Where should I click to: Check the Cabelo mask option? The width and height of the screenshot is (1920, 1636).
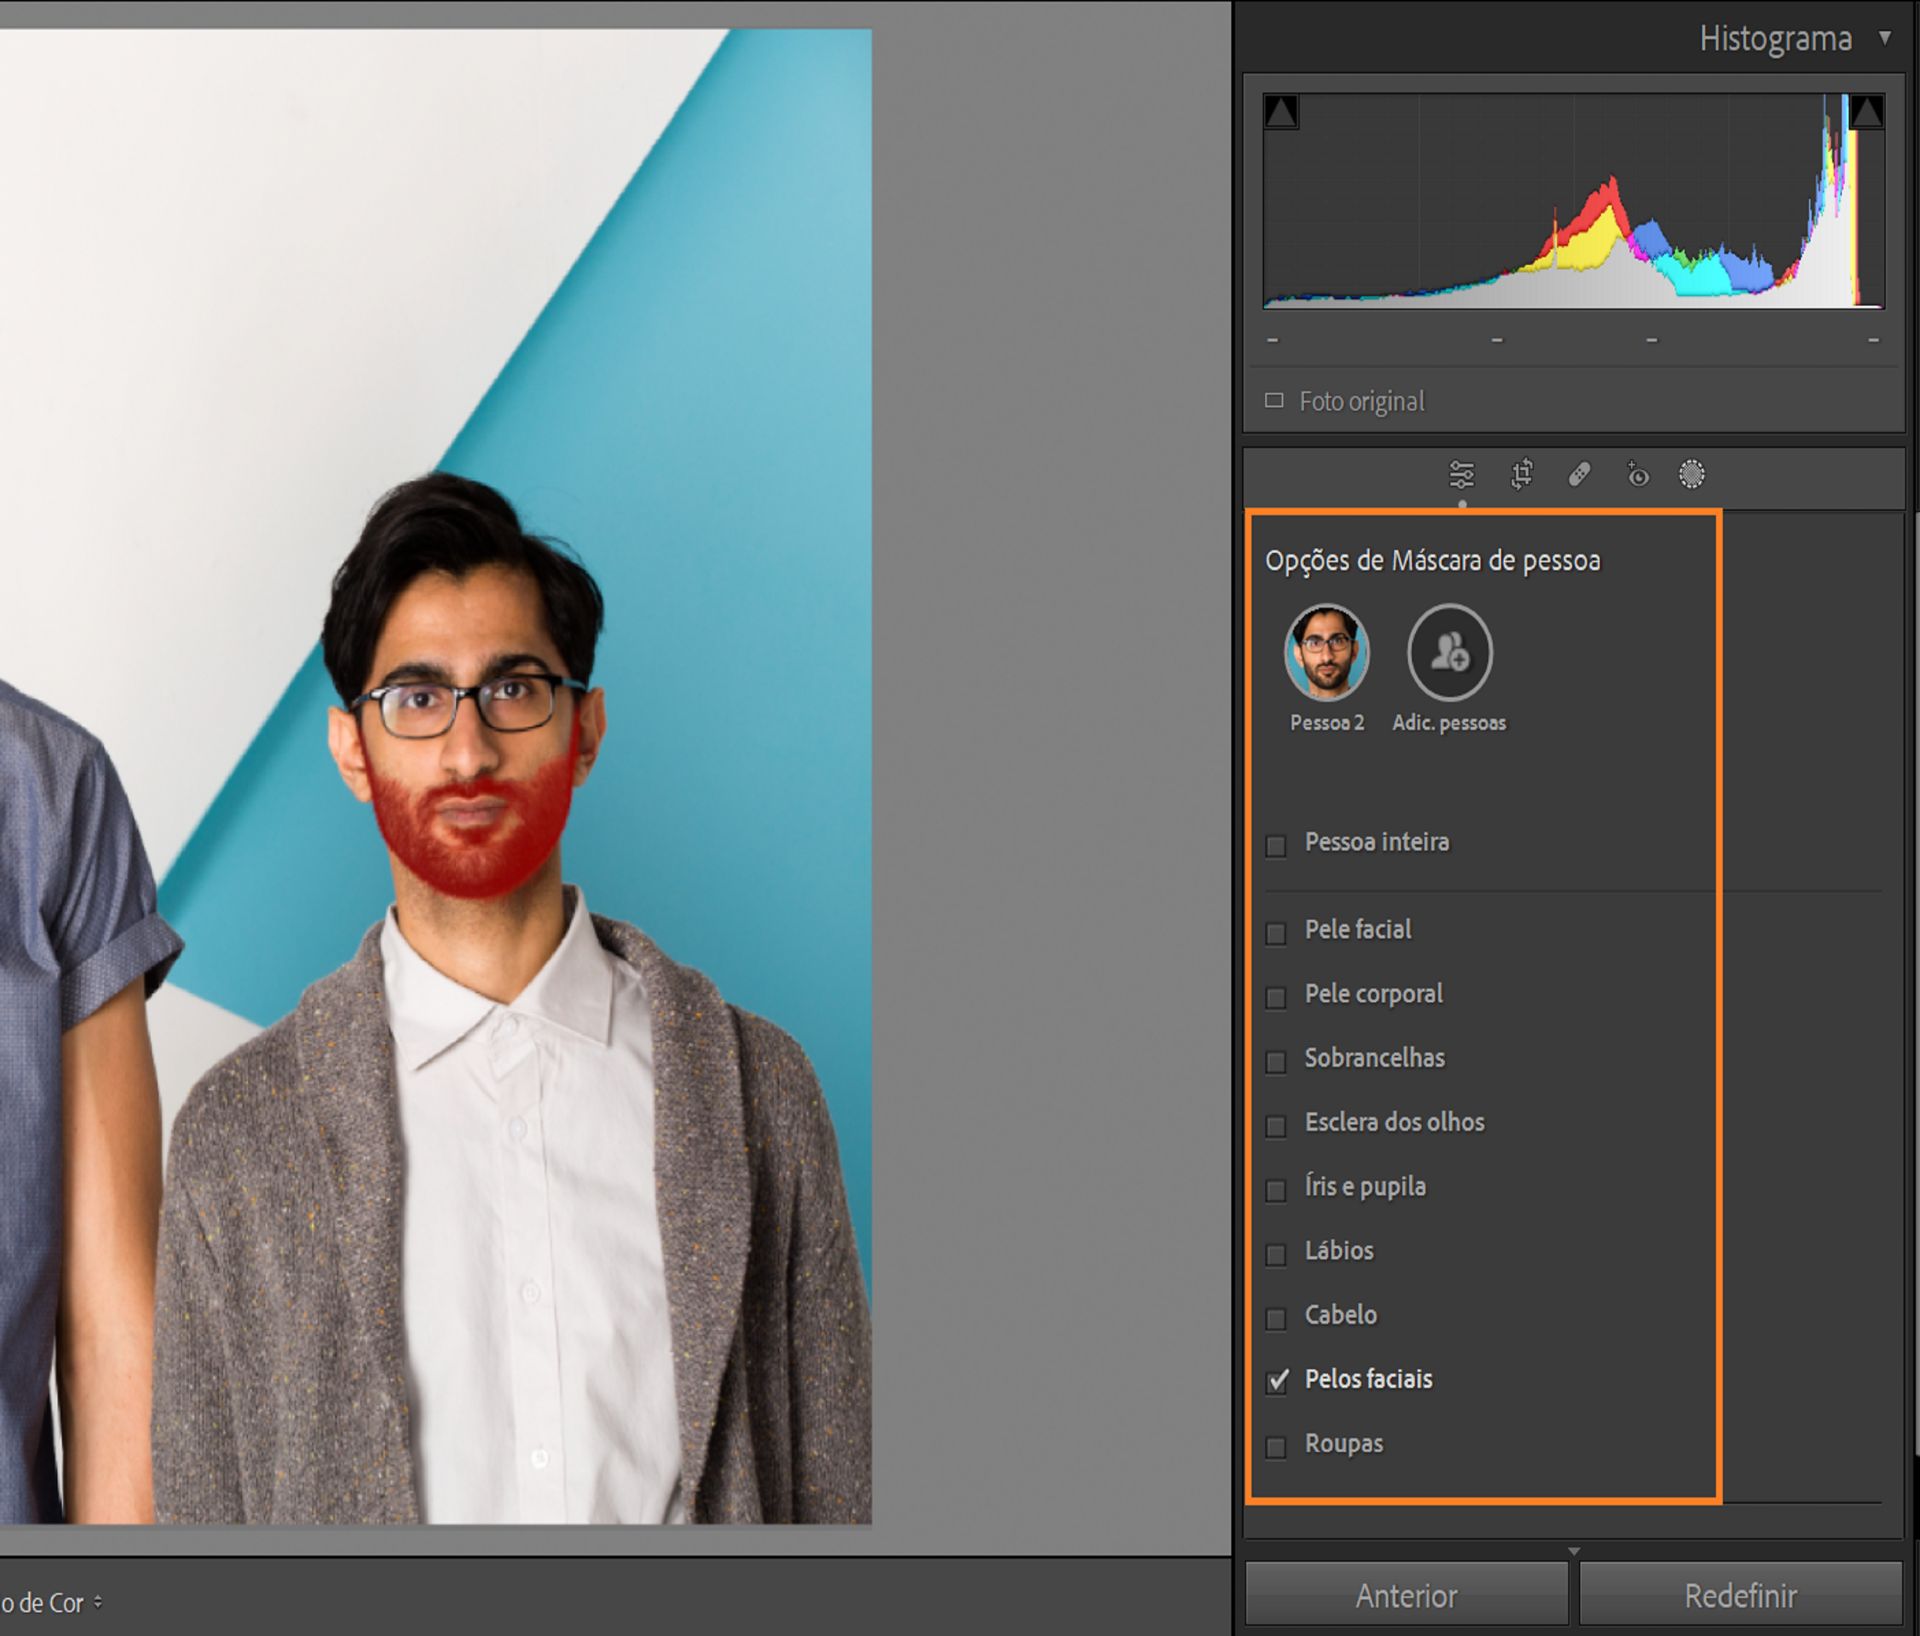[x=1276, y=1319]
